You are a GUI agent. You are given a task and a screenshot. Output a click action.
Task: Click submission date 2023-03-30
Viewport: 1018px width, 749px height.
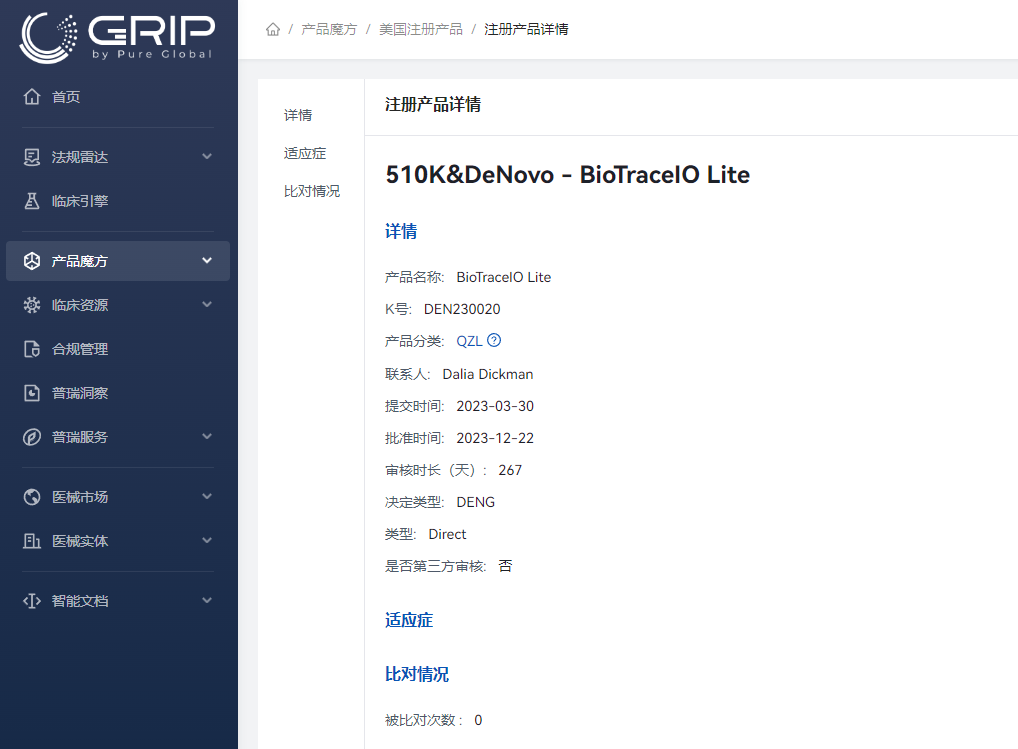[495, 406]
